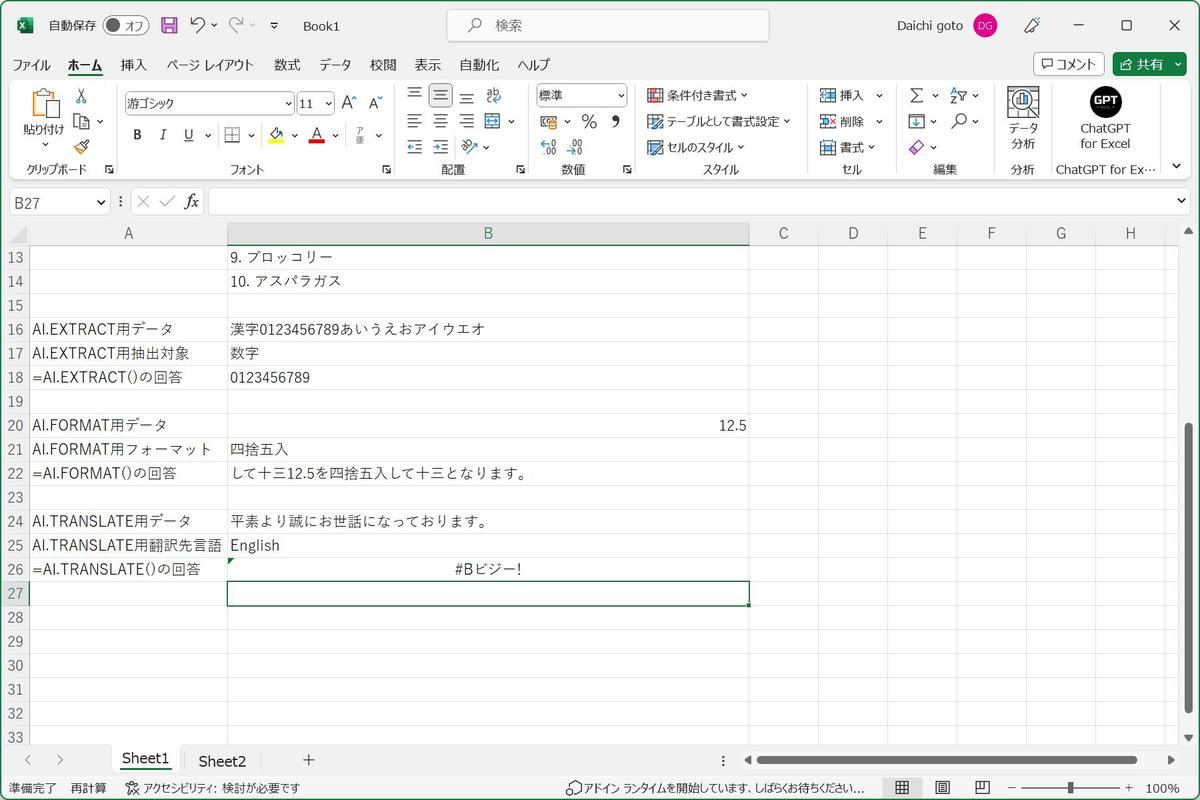Click the Normal view grid icon
The height and width of the screenshot is (800, 1200).
902,788
